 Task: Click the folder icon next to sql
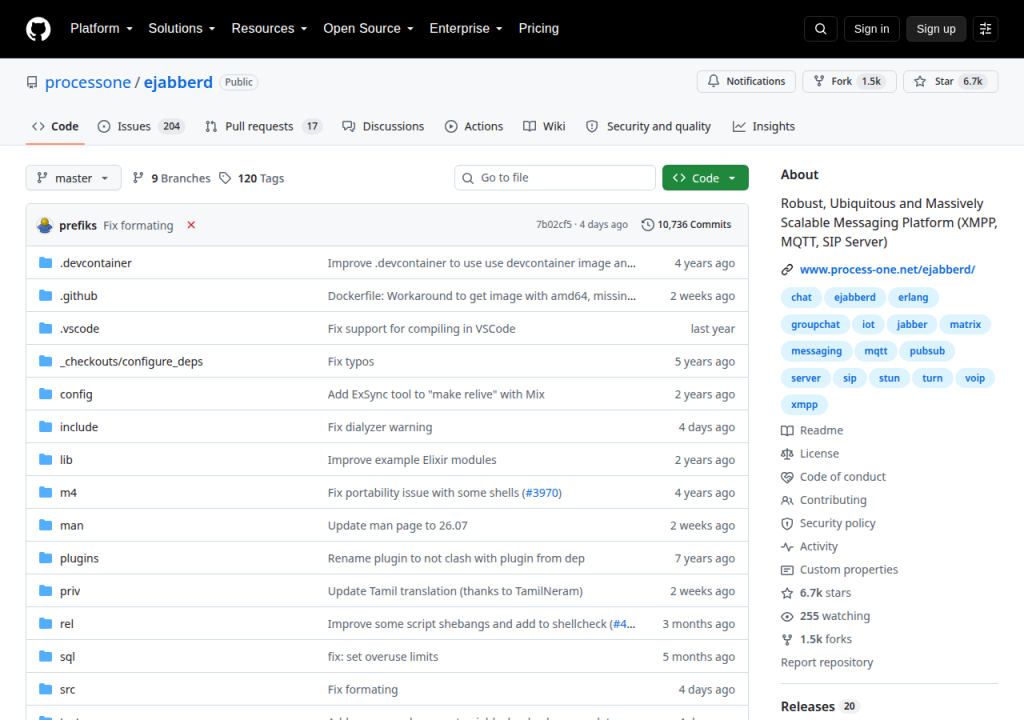coord(46,656)
